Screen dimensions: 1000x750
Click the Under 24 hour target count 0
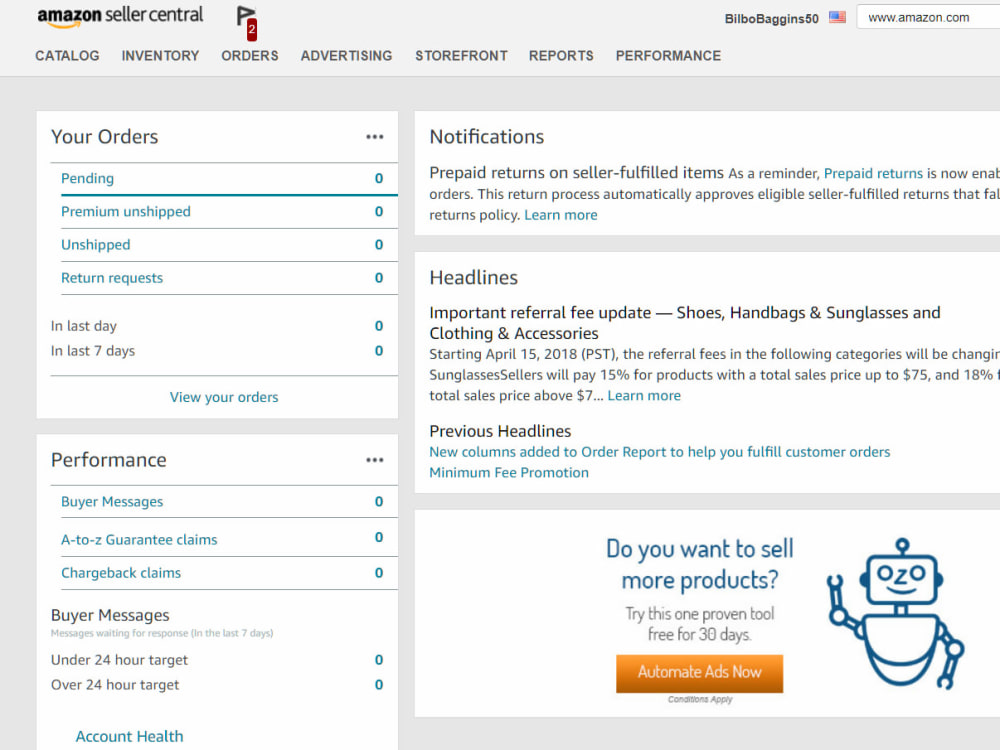[x=379, y=660]
